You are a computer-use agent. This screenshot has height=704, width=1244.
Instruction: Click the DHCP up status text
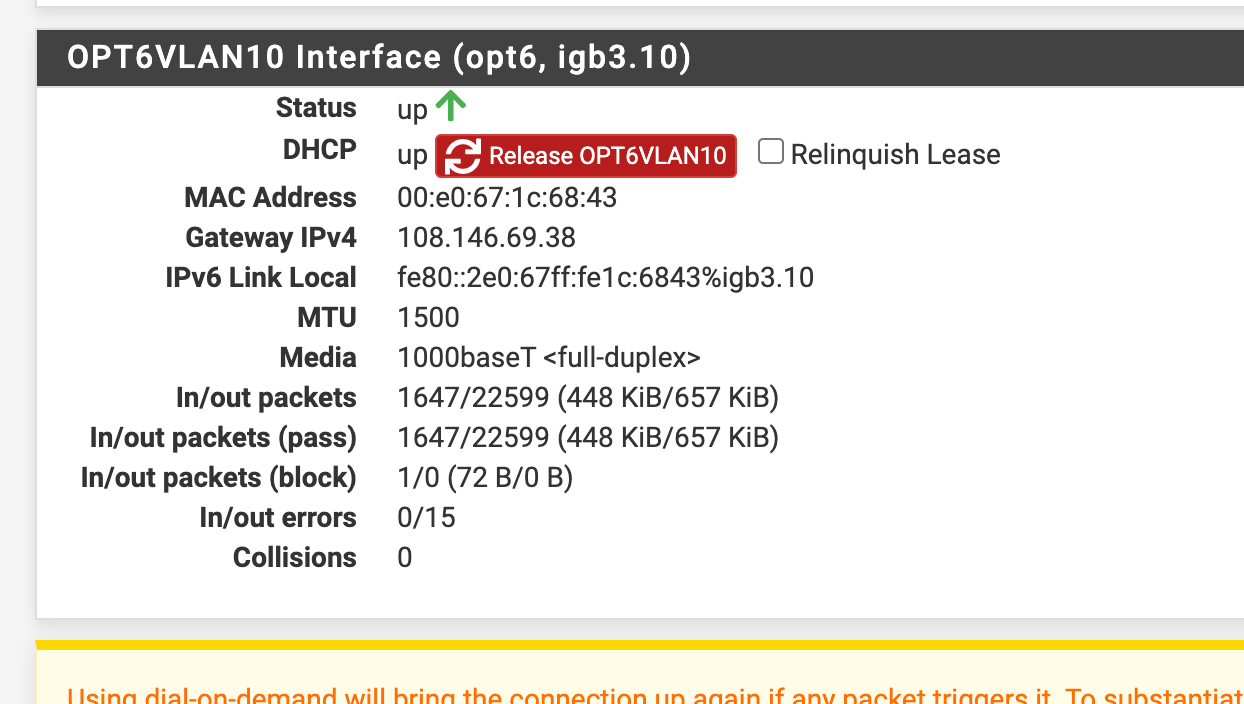coord(412,156)
